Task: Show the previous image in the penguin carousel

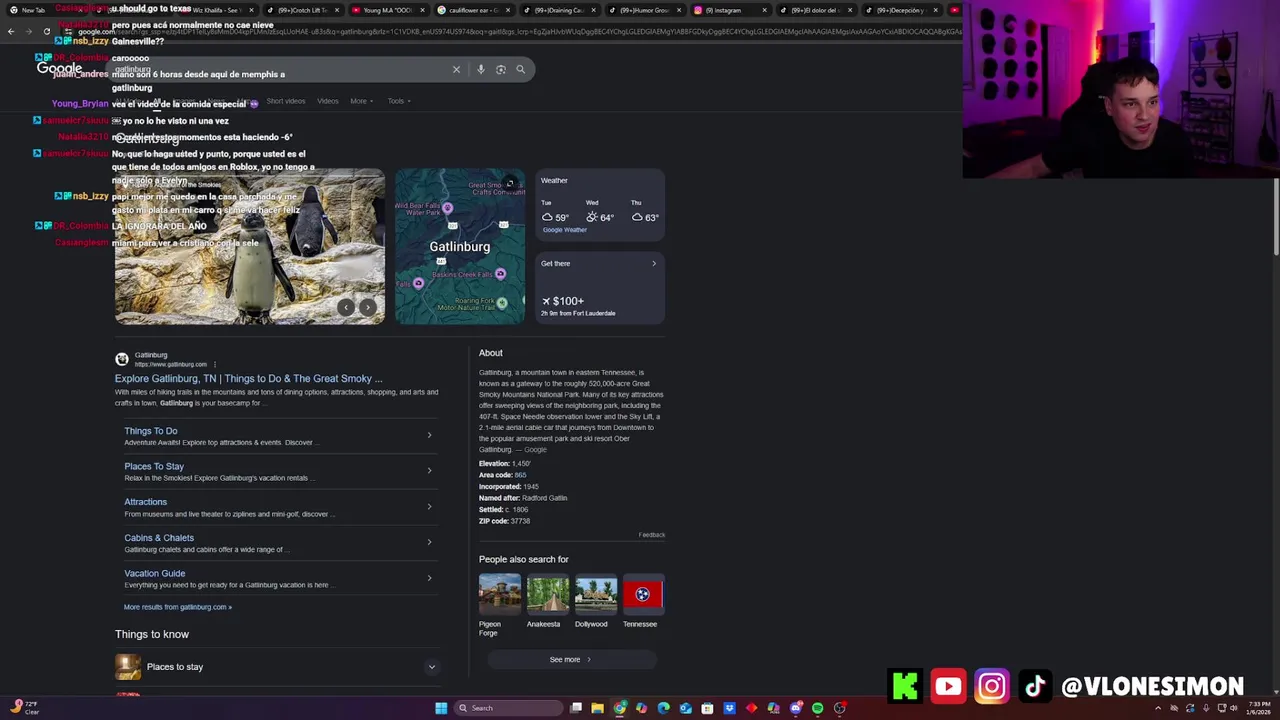Action: [x=346, y=308]
